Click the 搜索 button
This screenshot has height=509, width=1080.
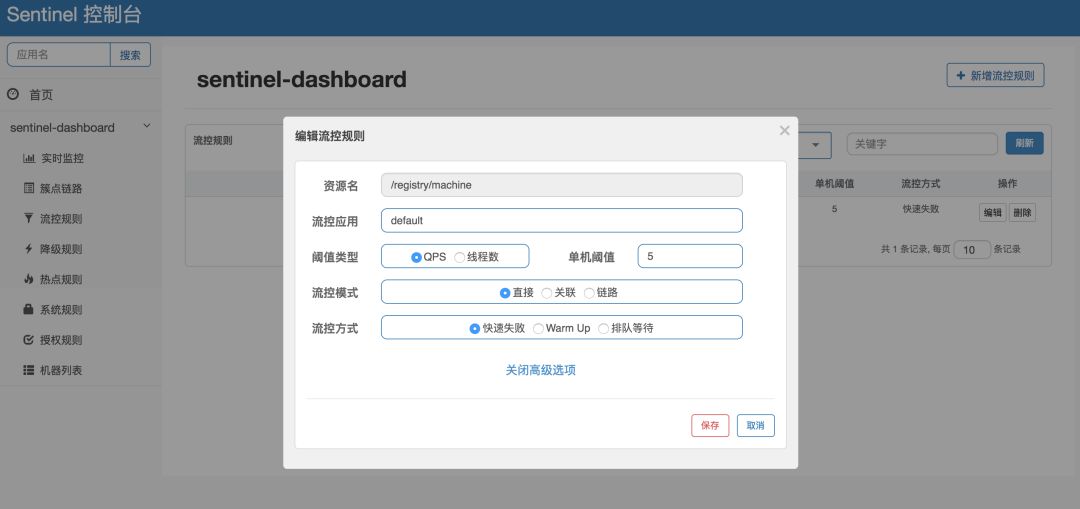pos(130,55)
